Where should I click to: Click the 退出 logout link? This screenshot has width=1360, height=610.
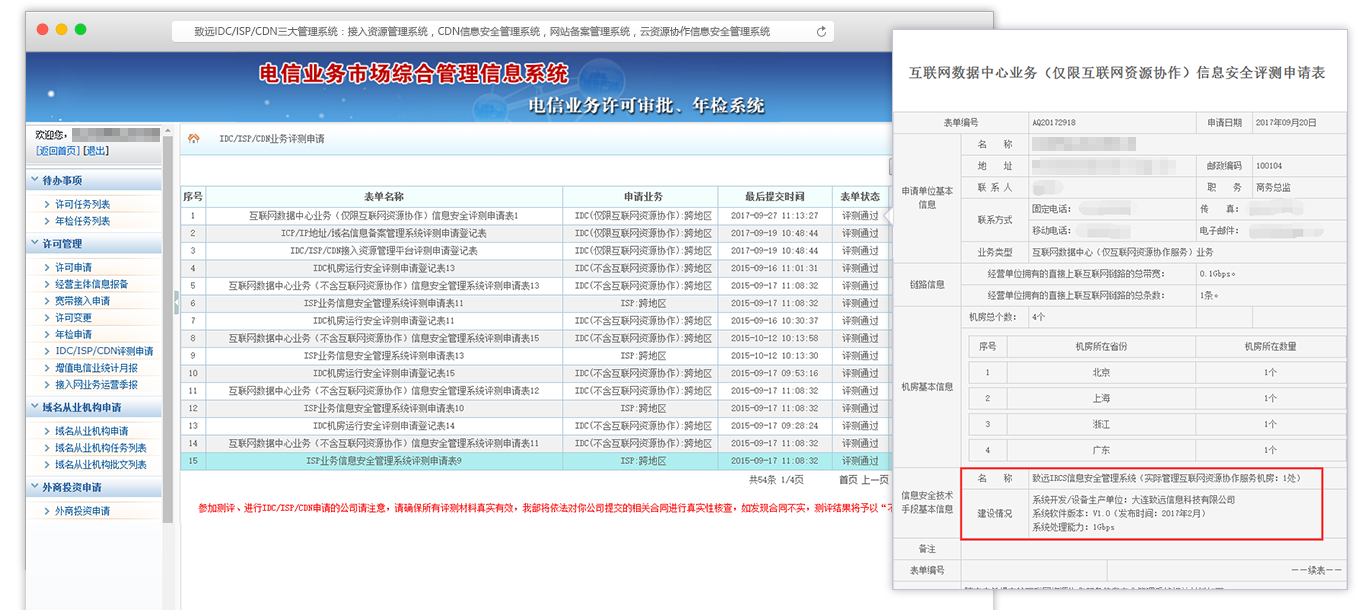[96, 151]
